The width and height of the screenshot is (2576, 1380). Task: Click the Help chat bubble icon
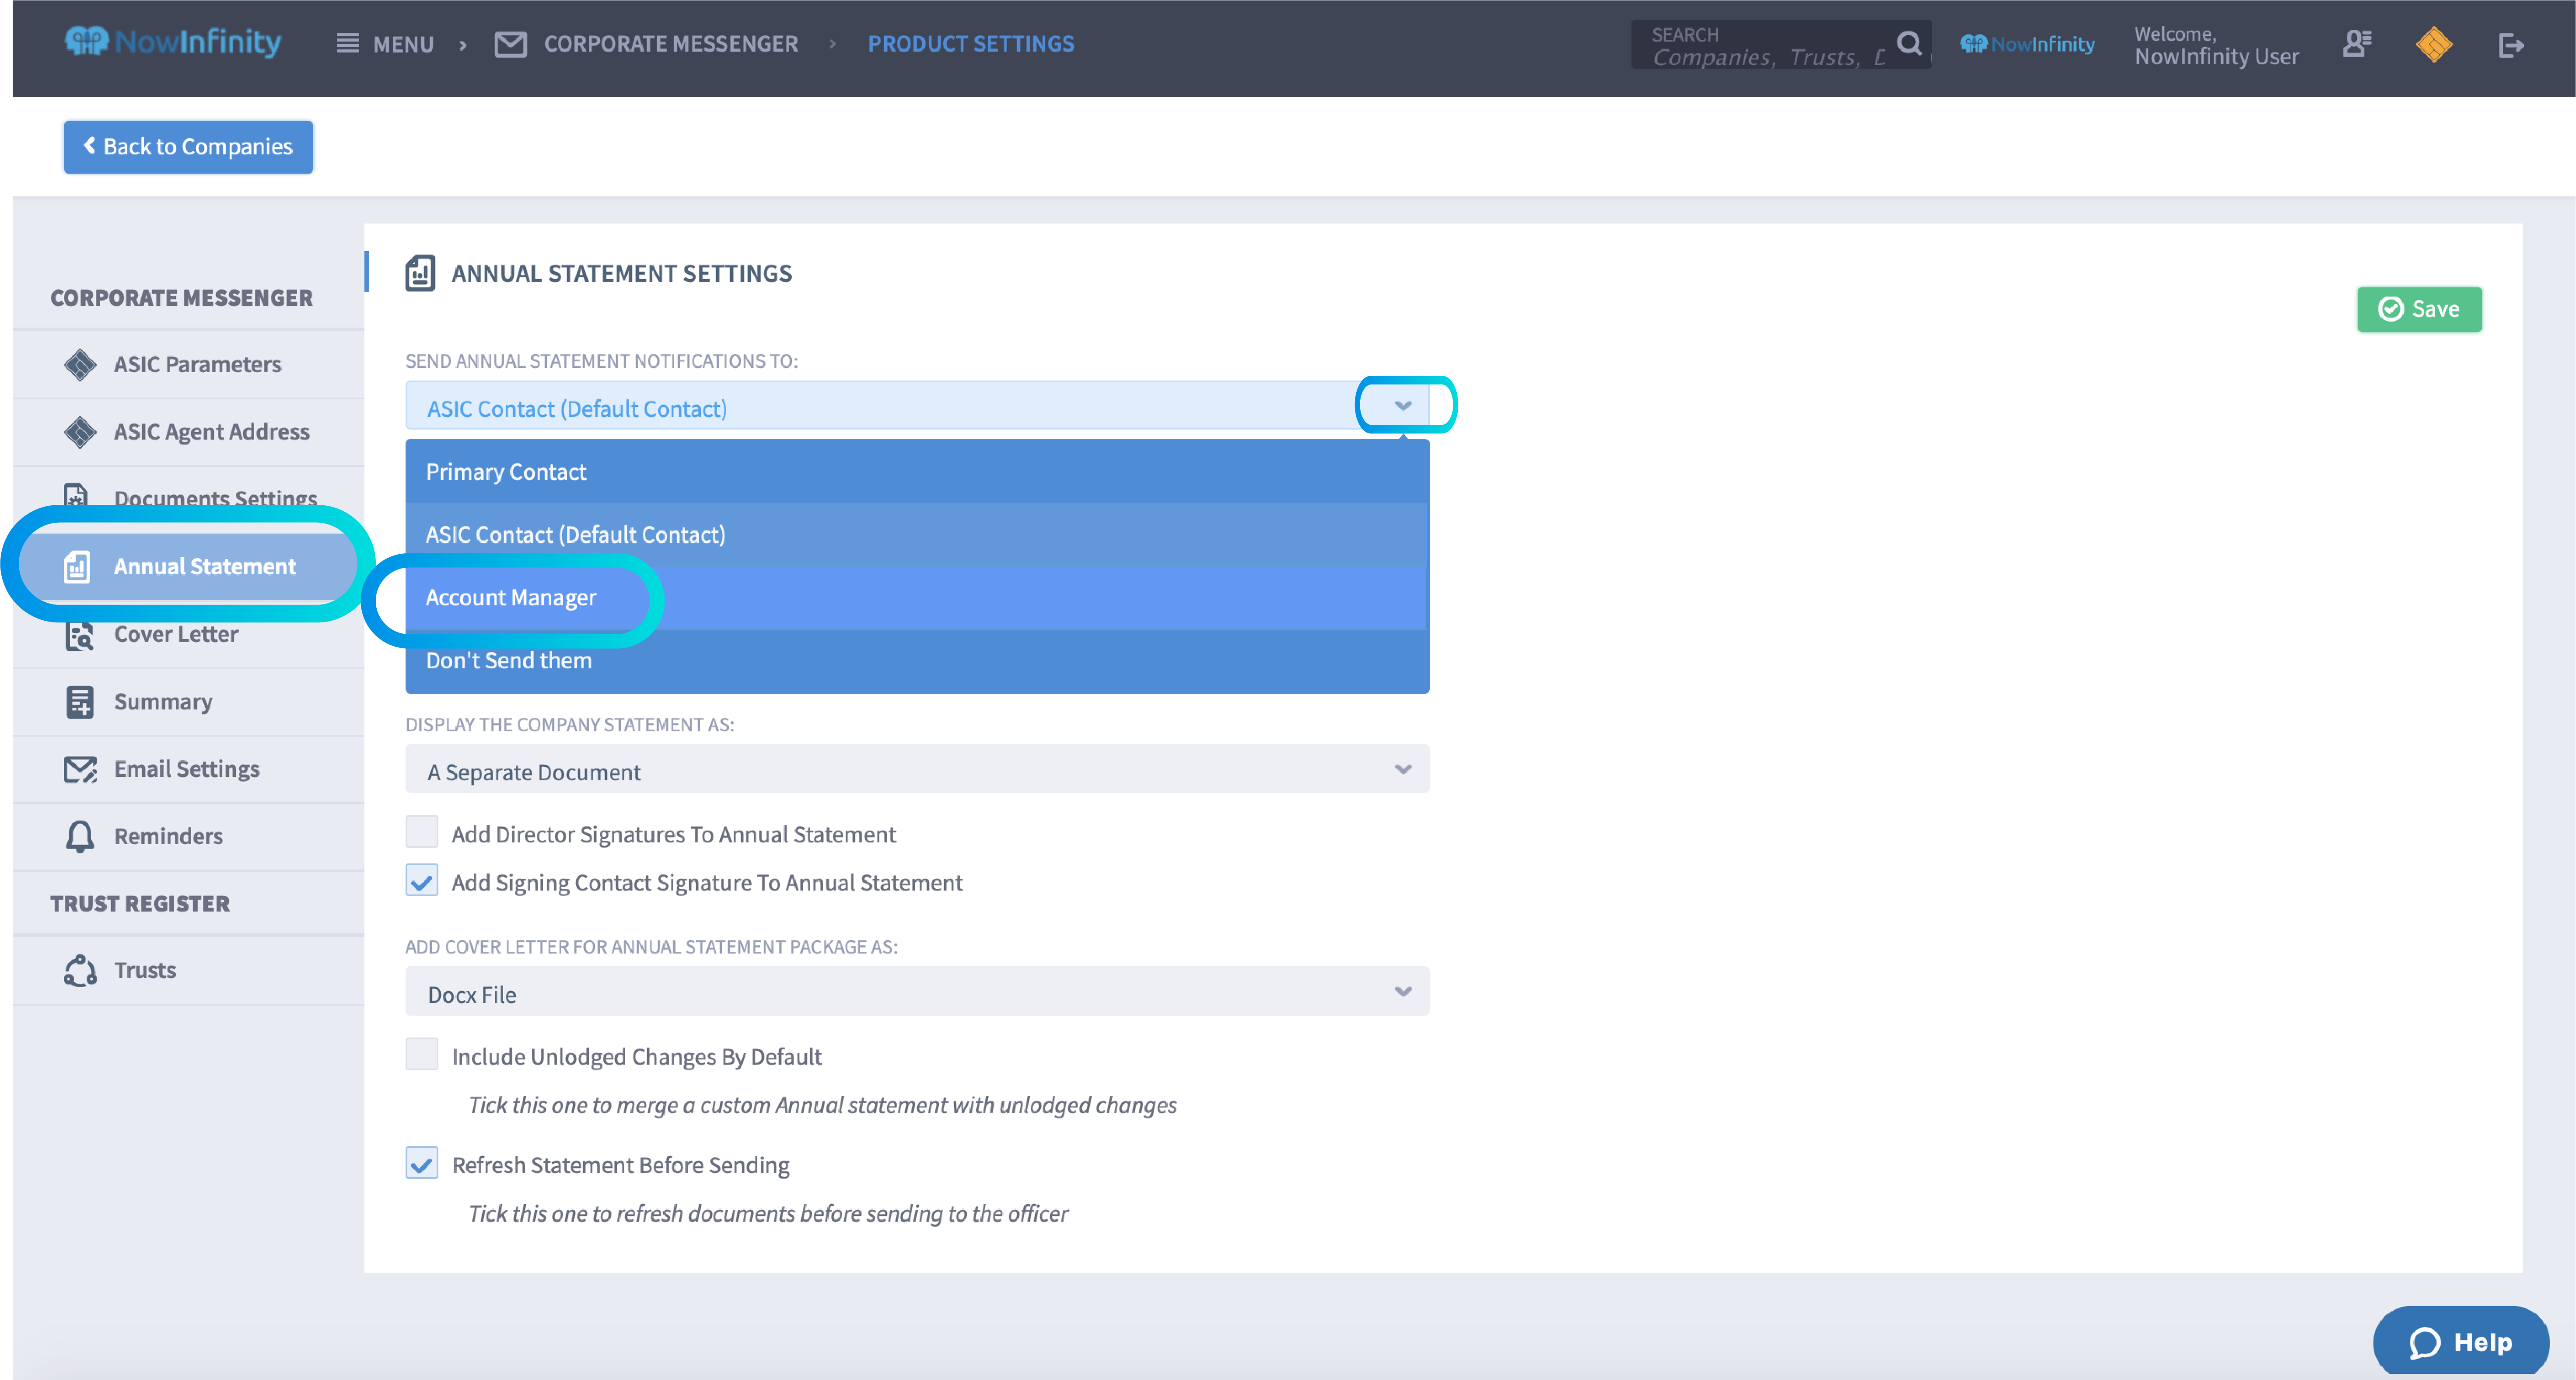pos(2424,1342)
